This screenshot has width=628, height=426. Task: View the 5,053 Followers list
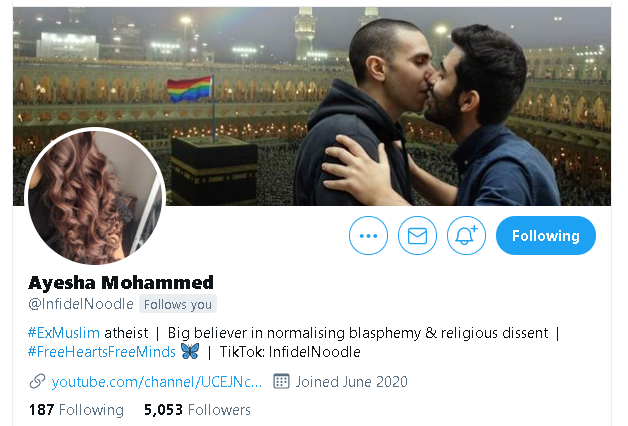pyautogui.click(x=197, y=410)
